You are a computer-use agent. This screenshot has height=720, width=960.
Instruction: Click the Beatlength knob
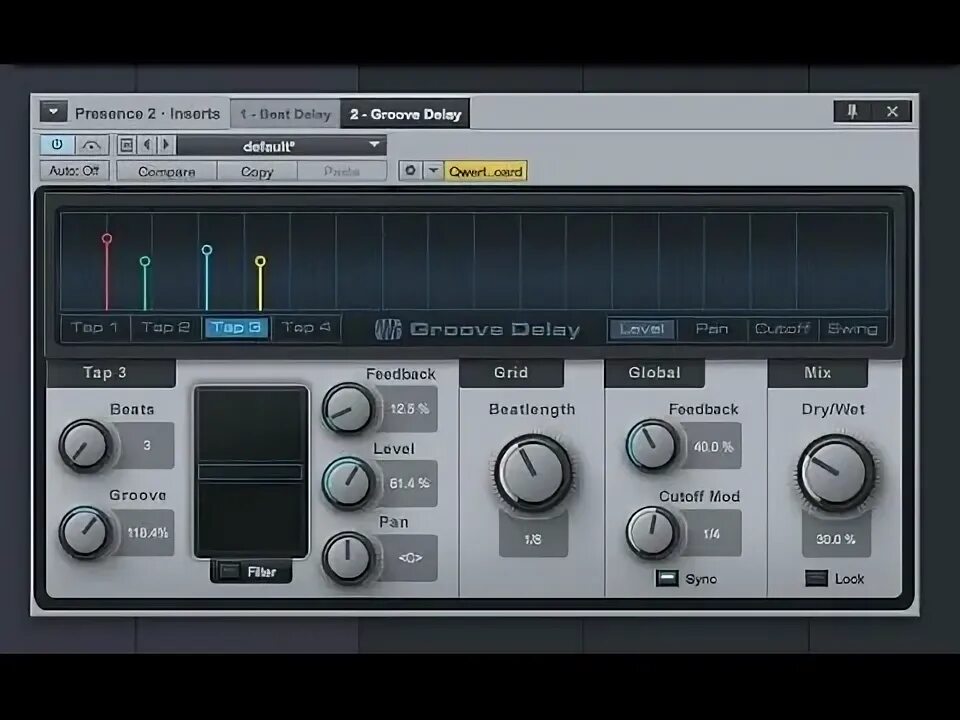533,472
